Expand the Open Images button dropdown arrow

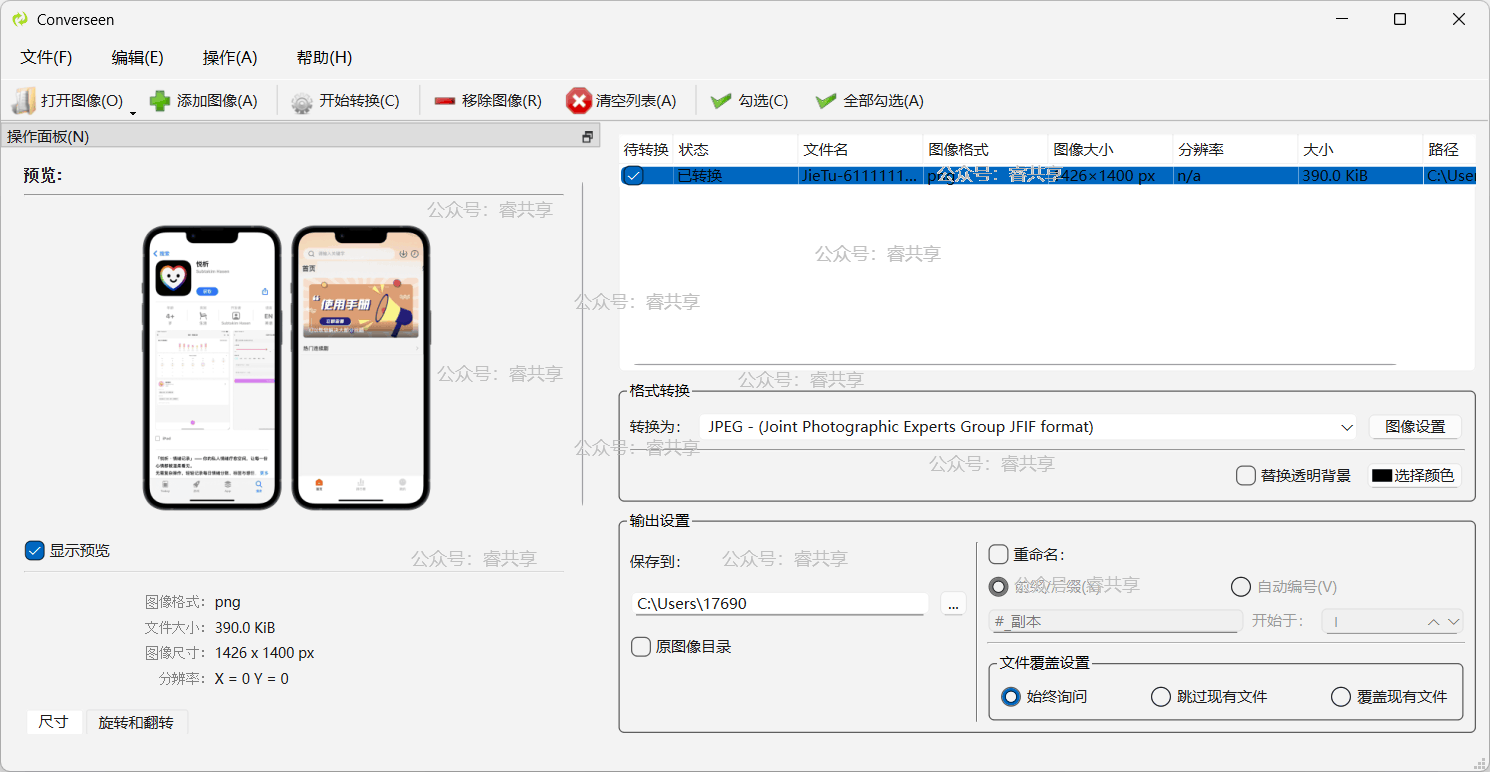tap(133, 112)
